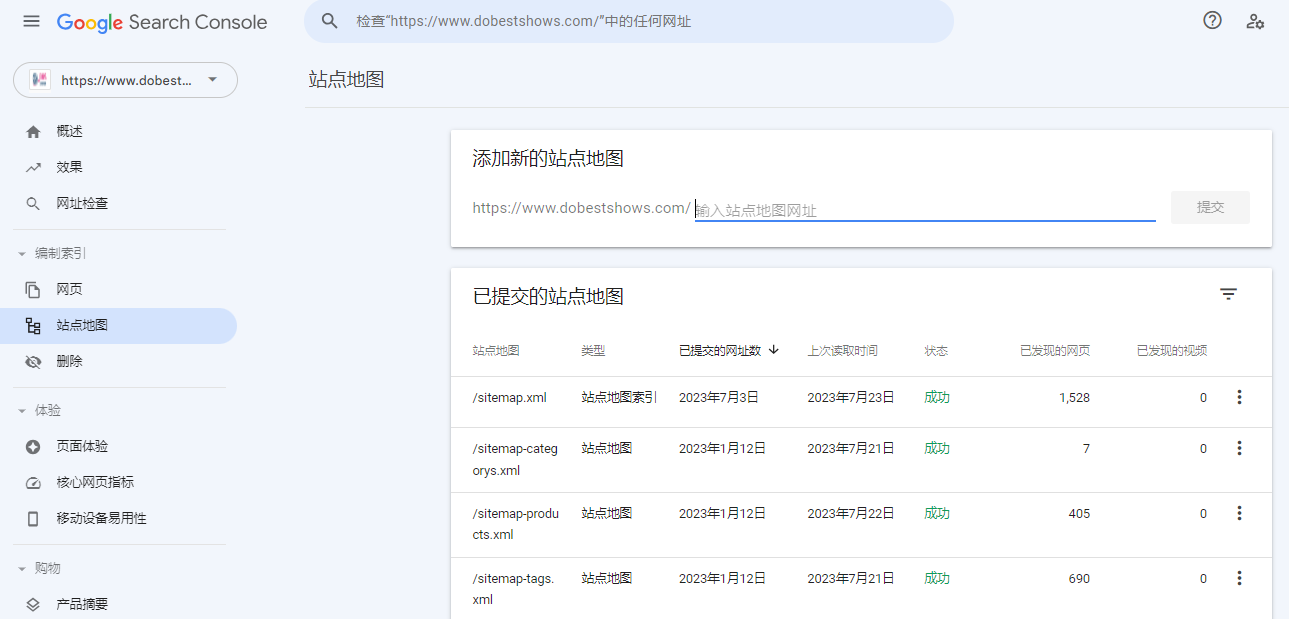Click the 移动设备易用性 phone icon
Image resolution: width=1289 pixels, height=619 pixels.
pos(33,519)
